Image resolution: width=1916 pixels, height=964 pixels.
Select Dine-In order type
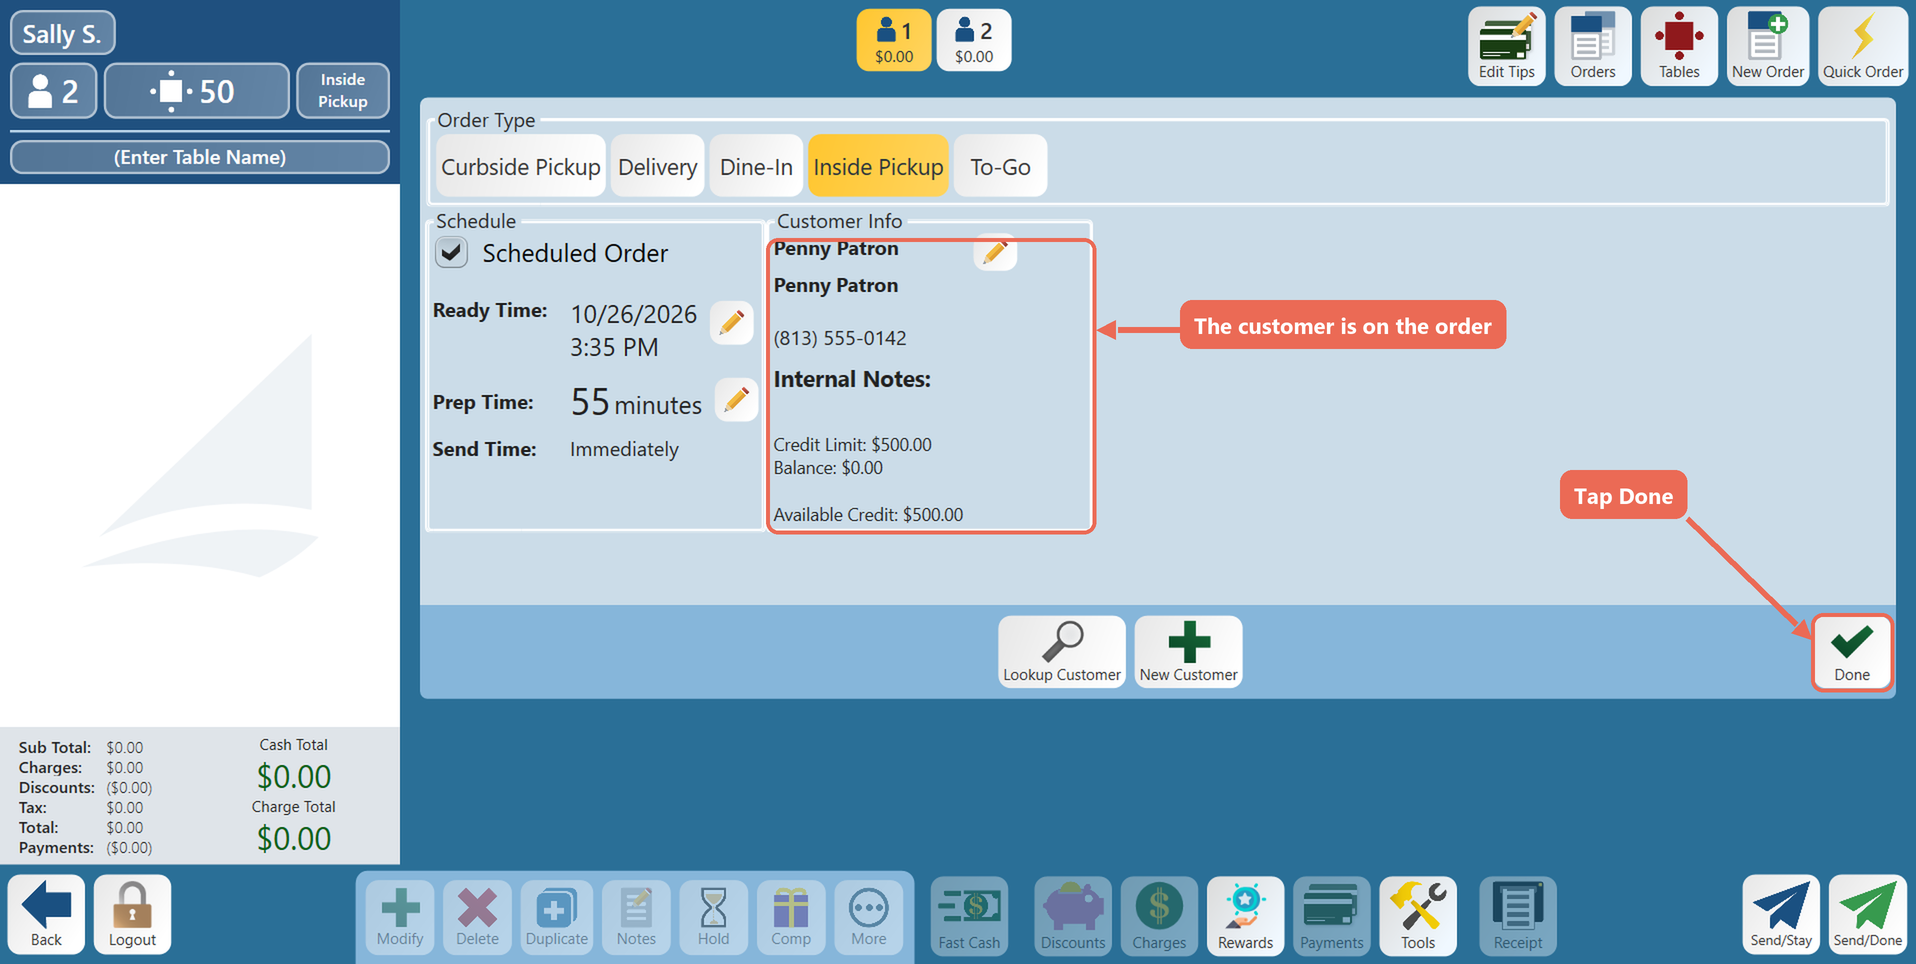[756, 166]
